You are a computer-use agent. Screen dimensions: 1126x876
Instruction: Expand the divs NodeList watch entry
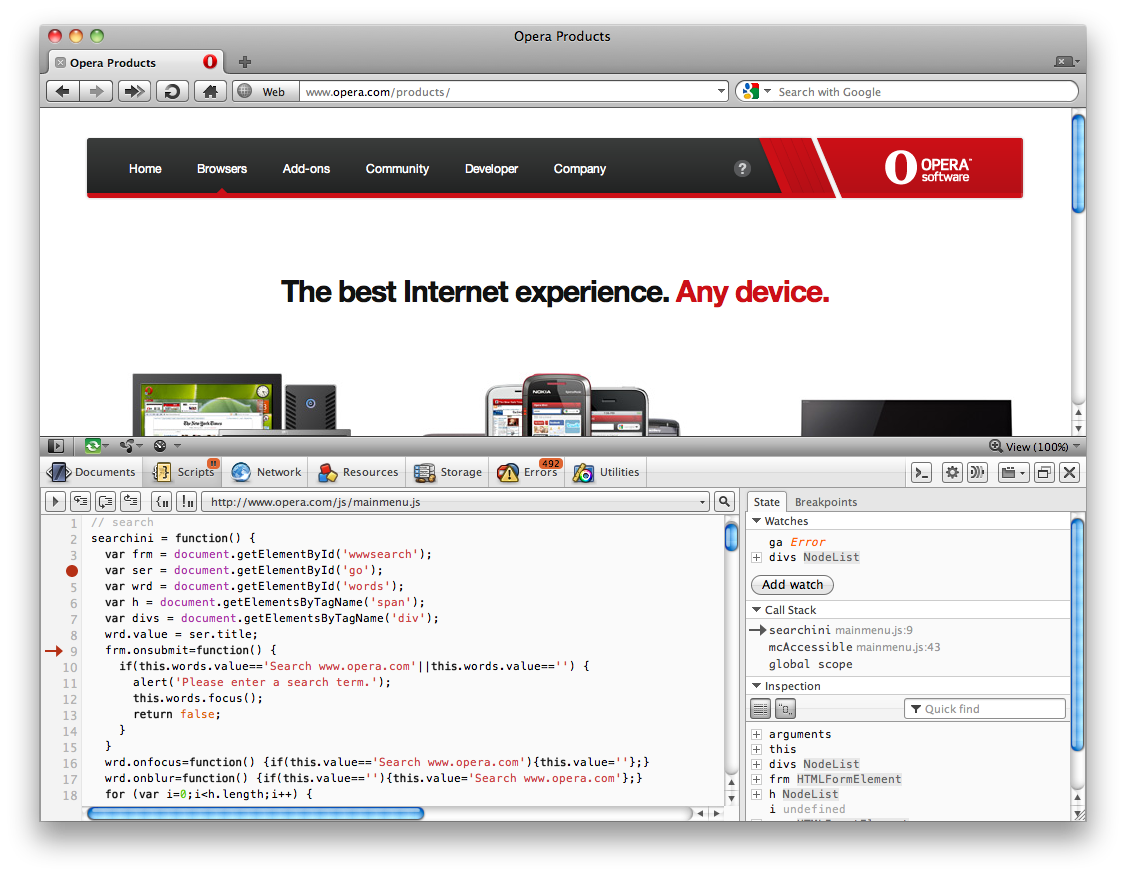coord(757,558)
